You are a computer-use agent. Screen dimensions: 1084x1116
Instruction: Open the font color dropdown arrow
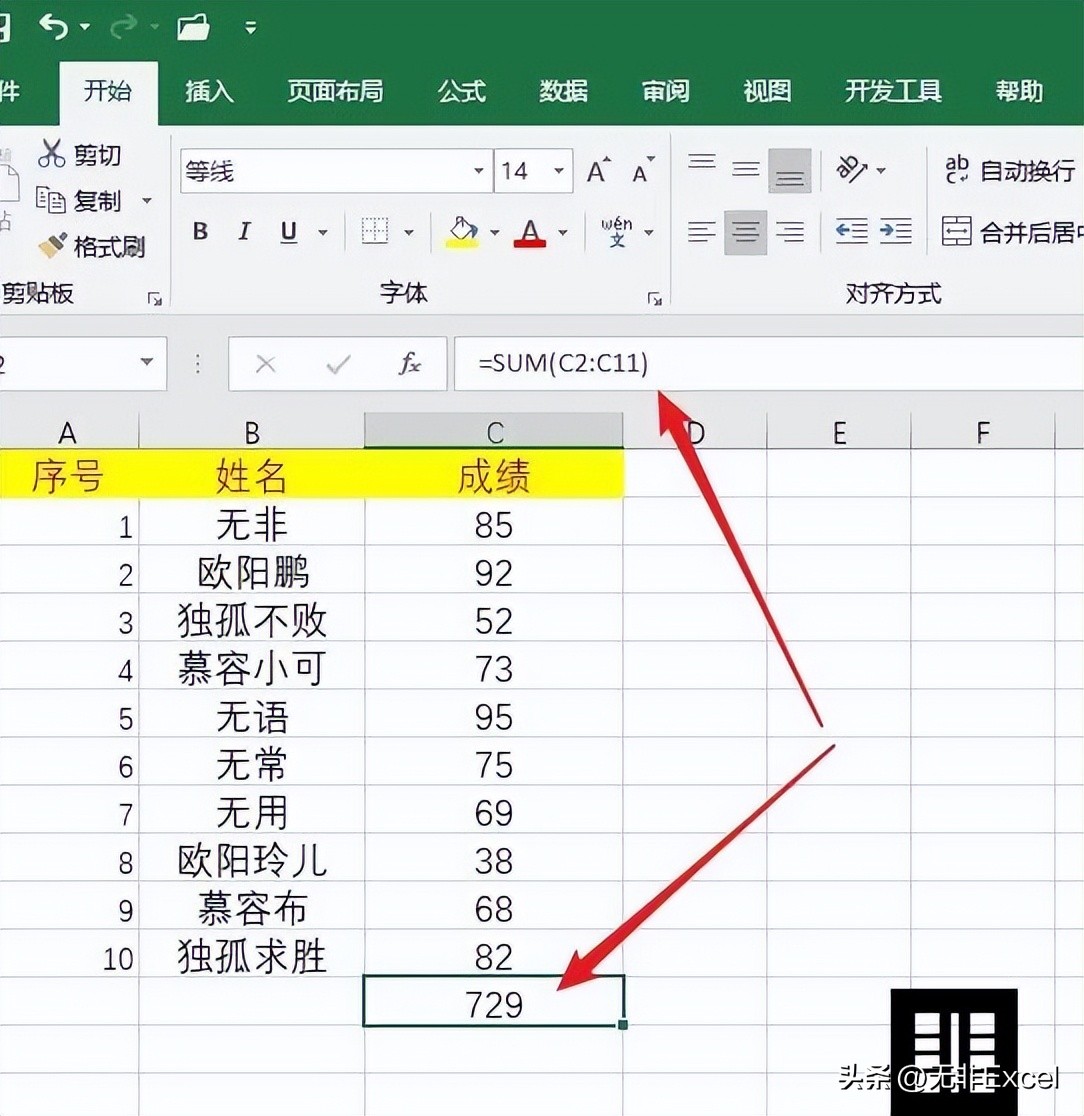(565, 232)
